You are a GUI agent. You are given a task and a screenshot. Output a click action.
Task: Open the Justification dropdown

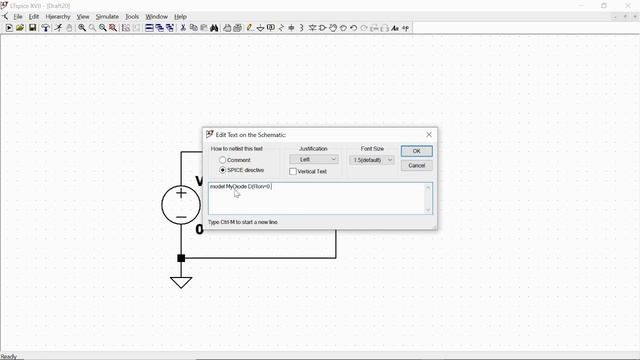point(314,159)
